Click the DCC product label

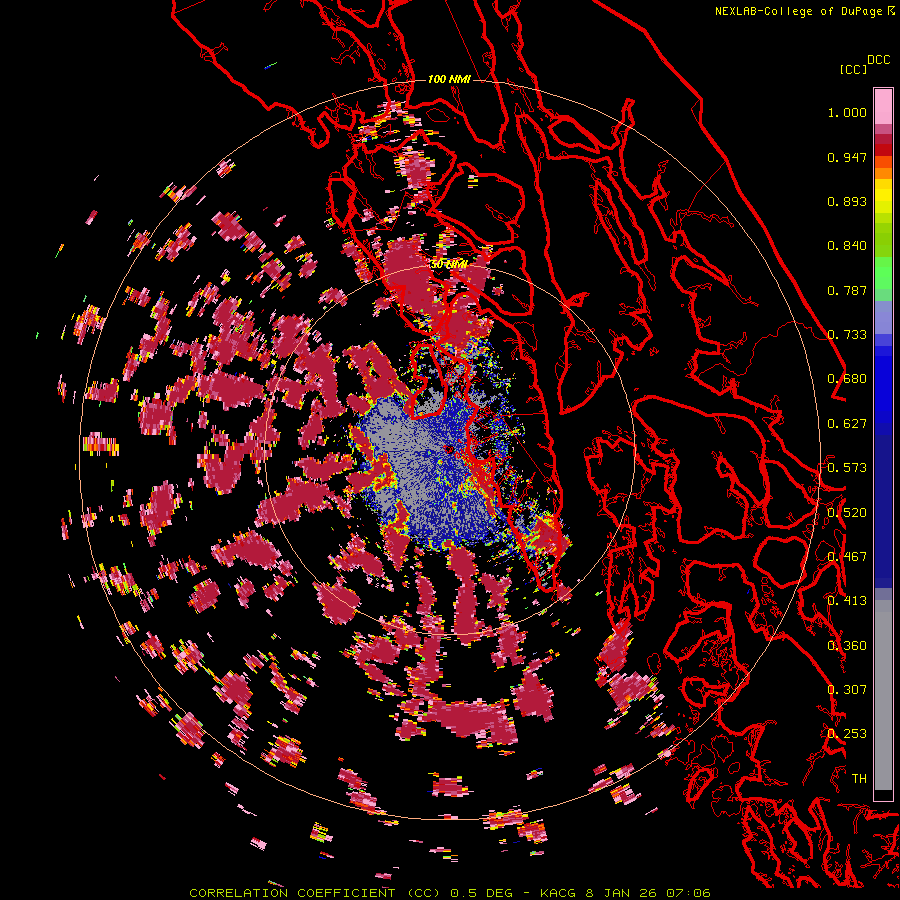pos(878,60)
